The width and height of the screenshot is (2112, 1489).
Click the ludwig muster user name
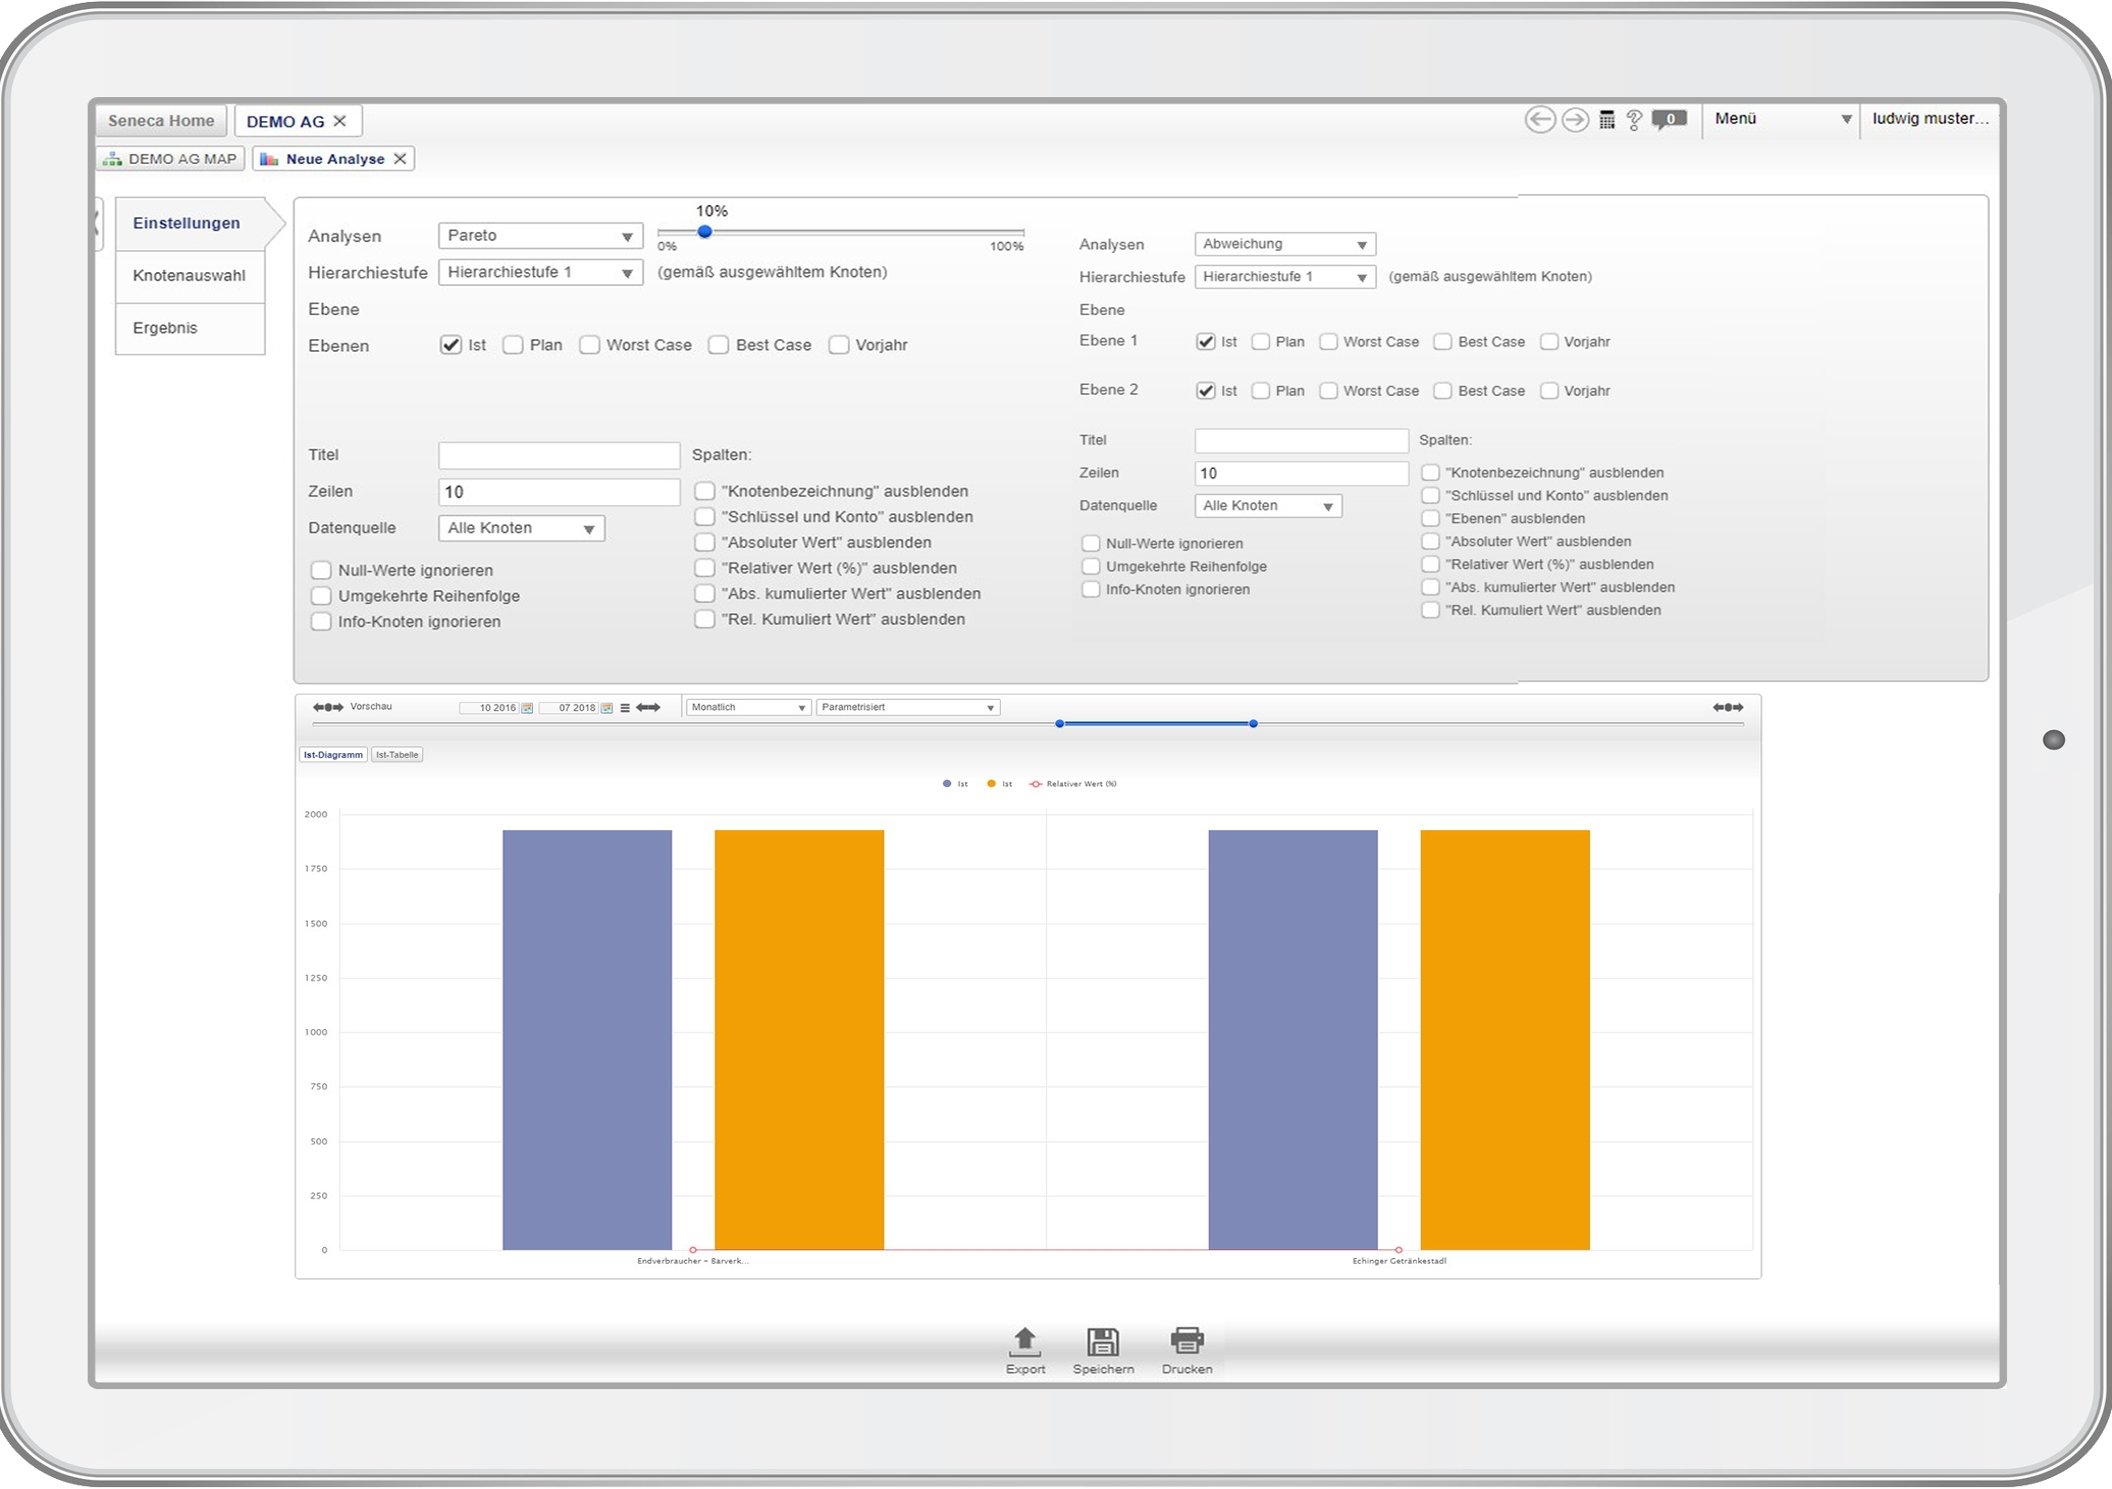(x=1929, y=119)
